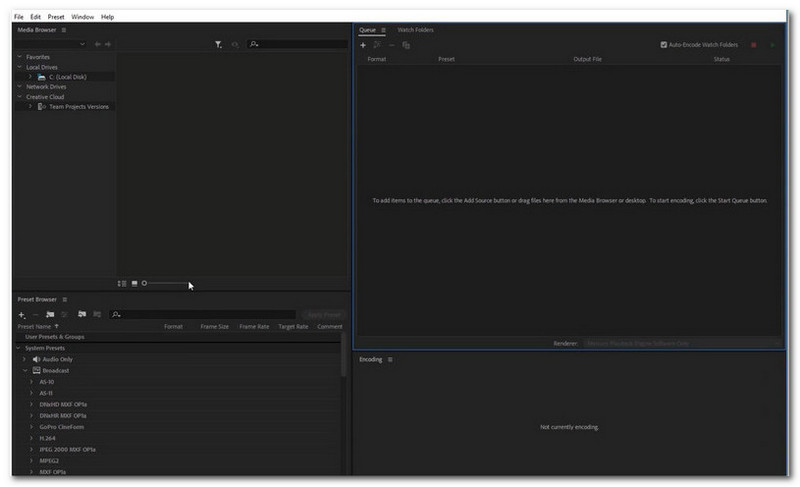
Task: Click the Add Source plus icon in Queue
Action: point(363,45)
